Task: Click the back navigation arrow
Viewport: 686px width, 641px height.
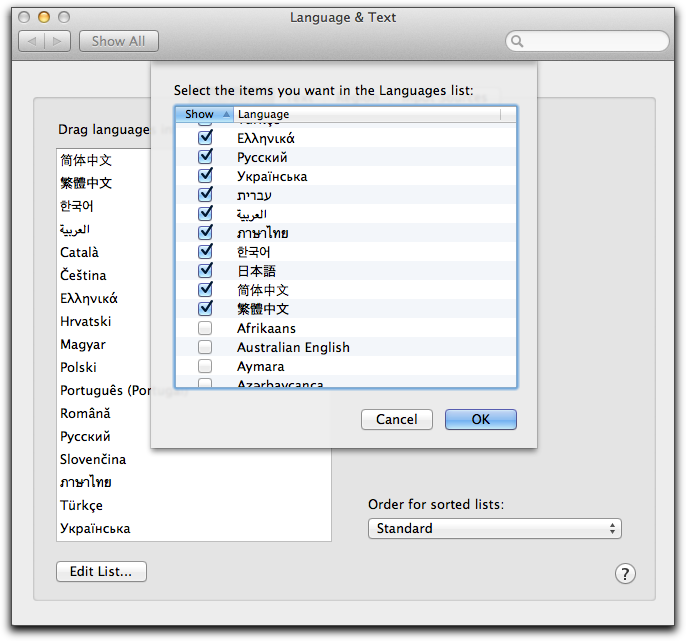Action: coord(32,41)
